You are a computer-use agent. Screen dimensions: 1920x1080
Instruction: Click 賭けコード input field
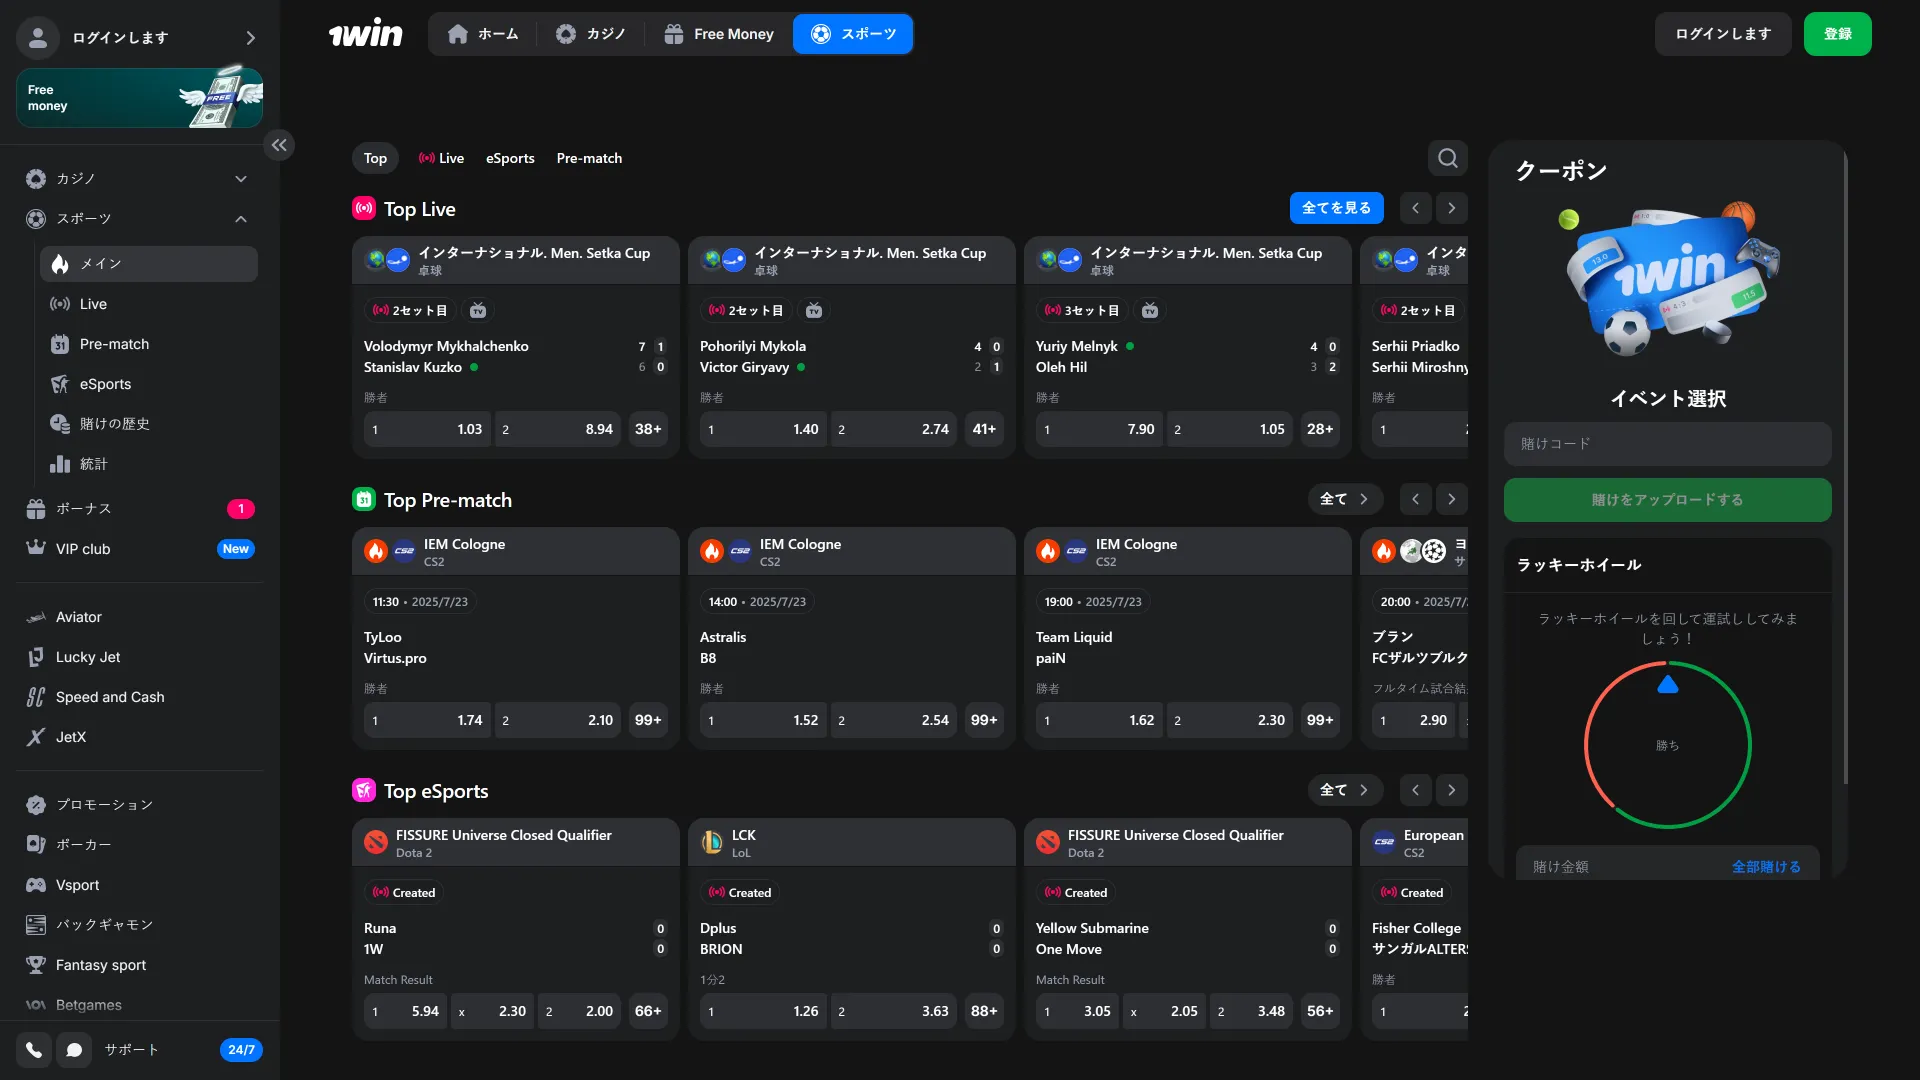pyautogui.click(x=1667, y=444)
